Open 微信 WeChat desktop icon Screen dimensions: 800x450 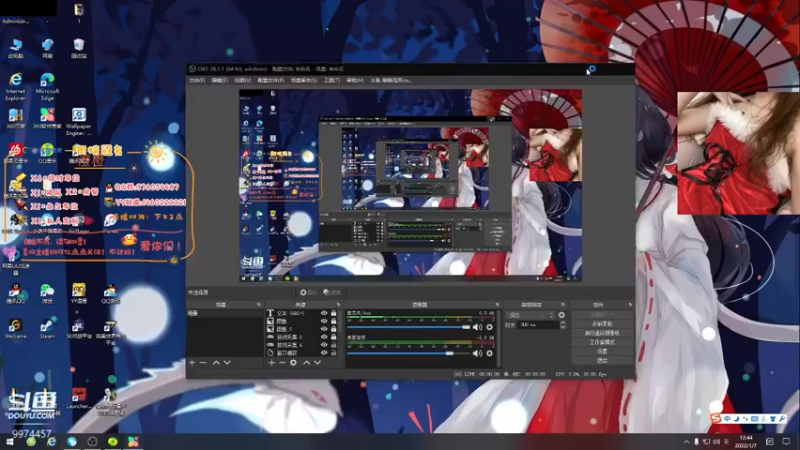[47, 294]
